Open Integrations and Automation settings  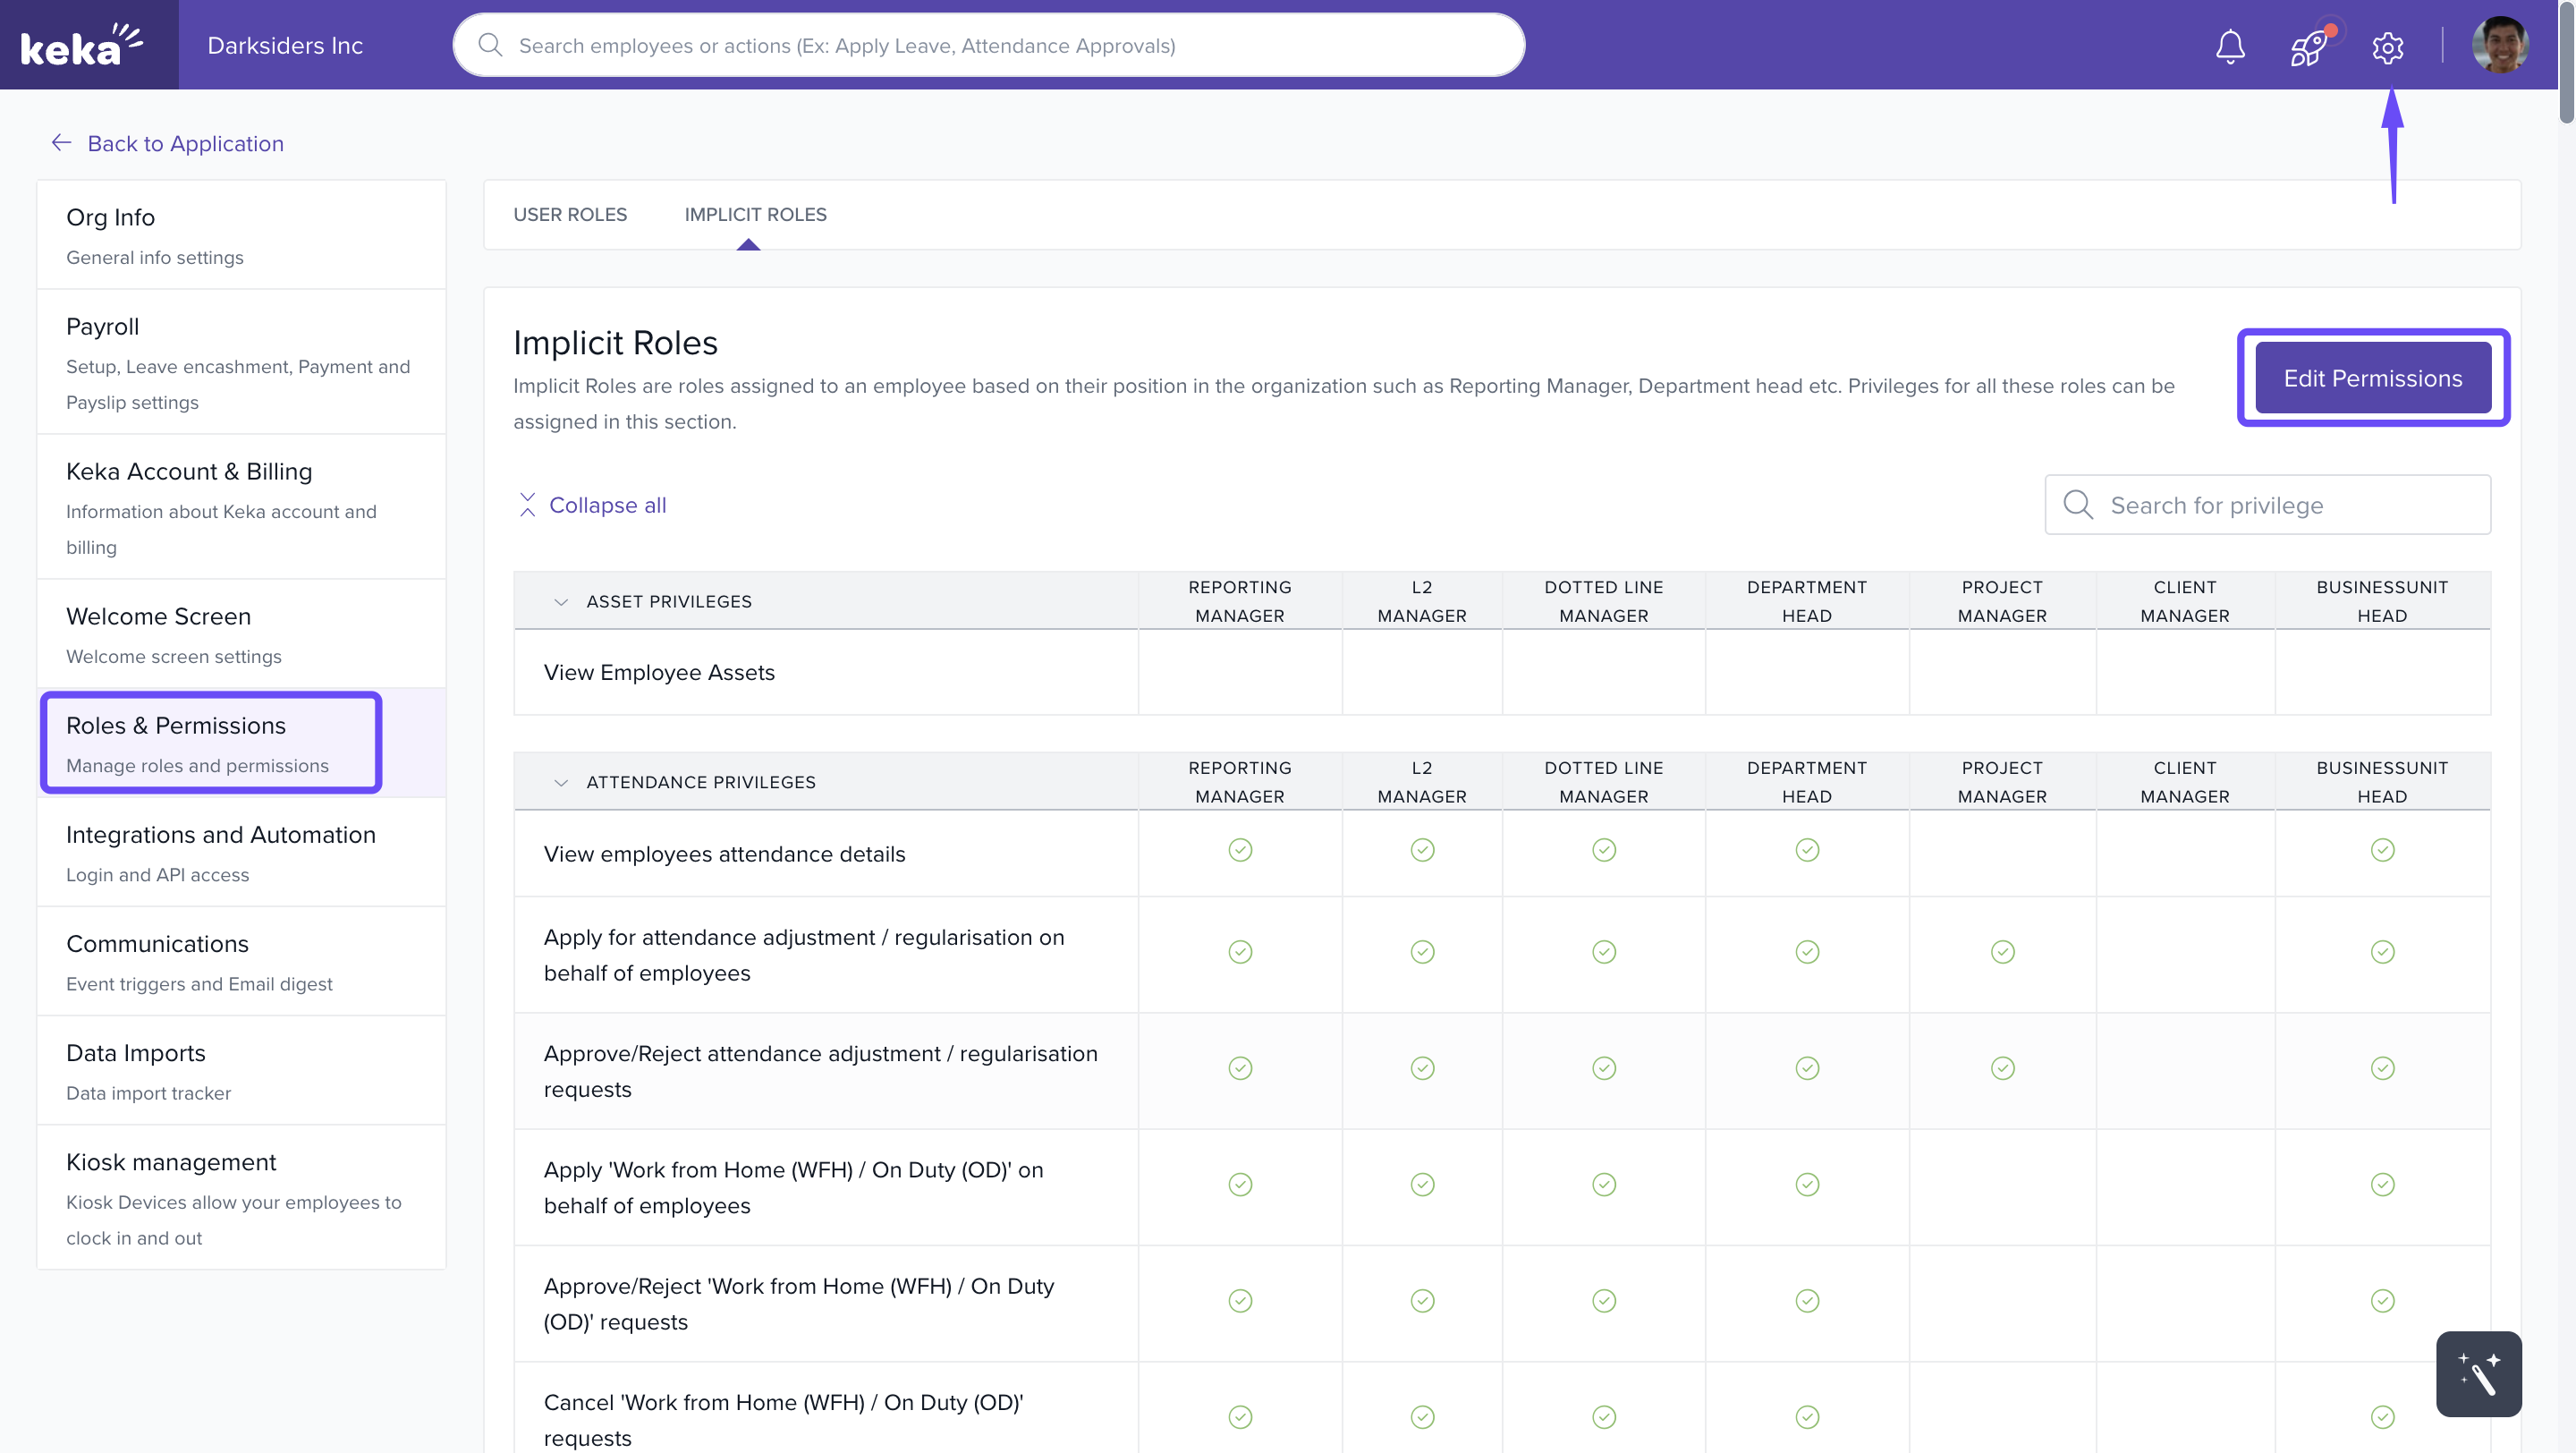pos(221,835)
